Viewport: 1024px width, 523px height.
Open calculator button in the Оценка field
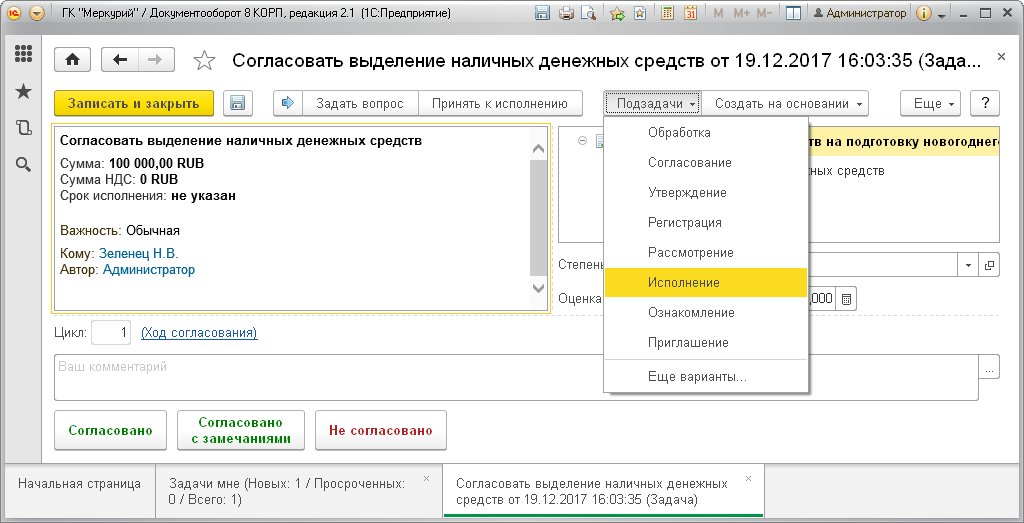pos(846,299)
